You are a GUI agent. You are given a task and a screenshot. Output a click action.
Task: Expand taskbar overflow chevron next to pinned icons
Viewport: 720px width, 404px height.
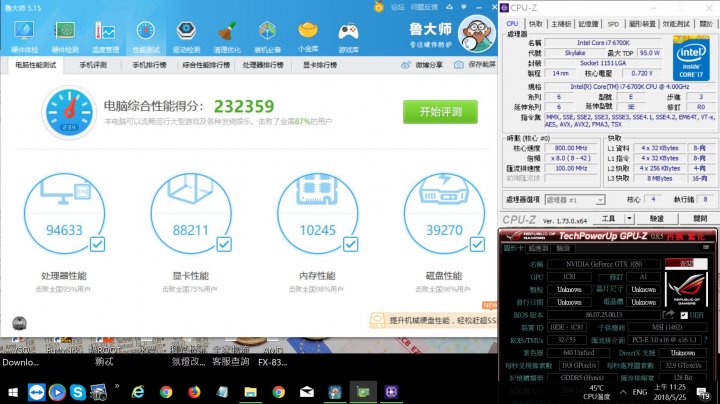coord(117,387)
